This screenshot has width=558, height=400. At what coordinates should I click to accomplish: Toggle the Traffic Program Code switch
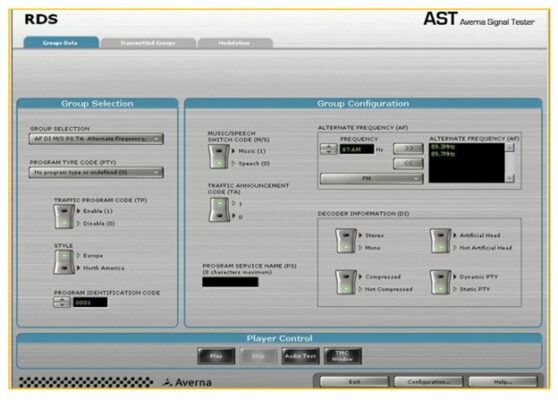[64, 216]
